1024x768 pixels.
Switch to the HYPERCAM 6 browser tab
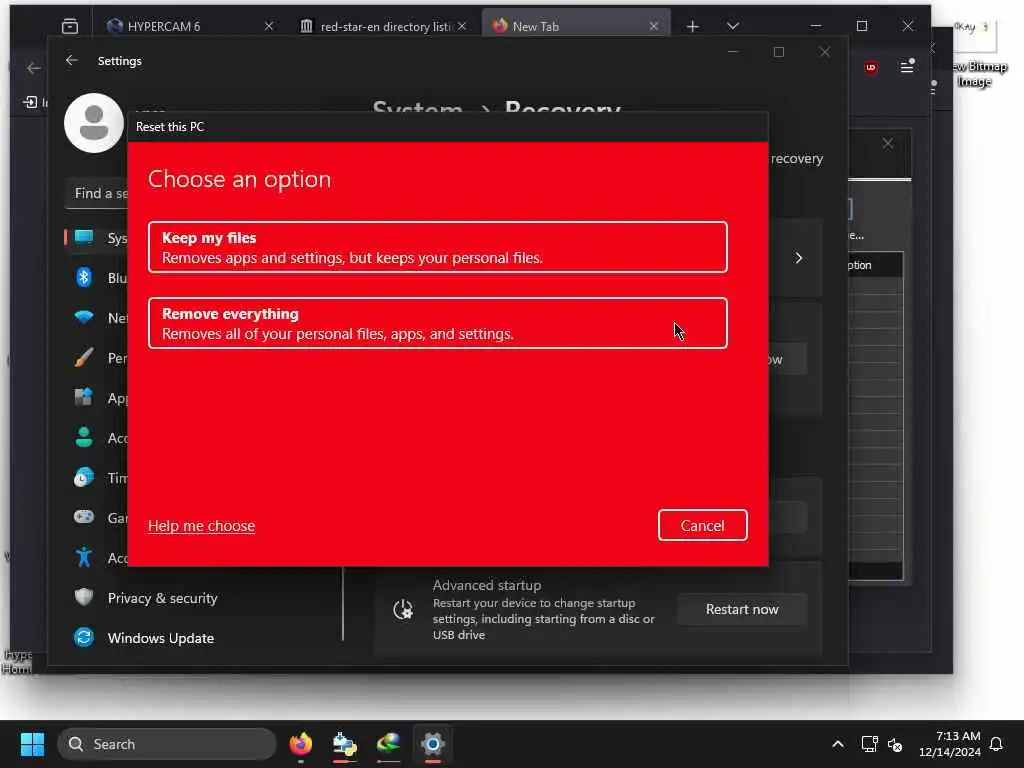[163, 26]
